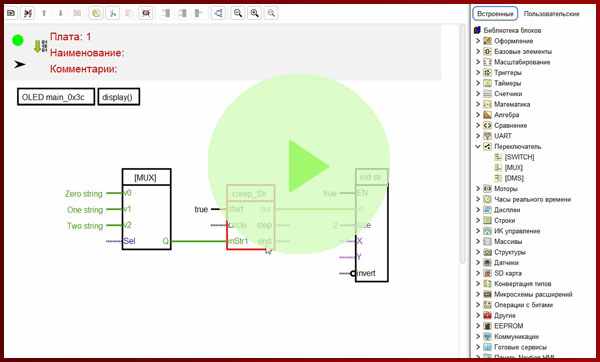Collapse the Переключатель tree category
The width and height of the screenshot is (600, 362).
click(478, 147)
